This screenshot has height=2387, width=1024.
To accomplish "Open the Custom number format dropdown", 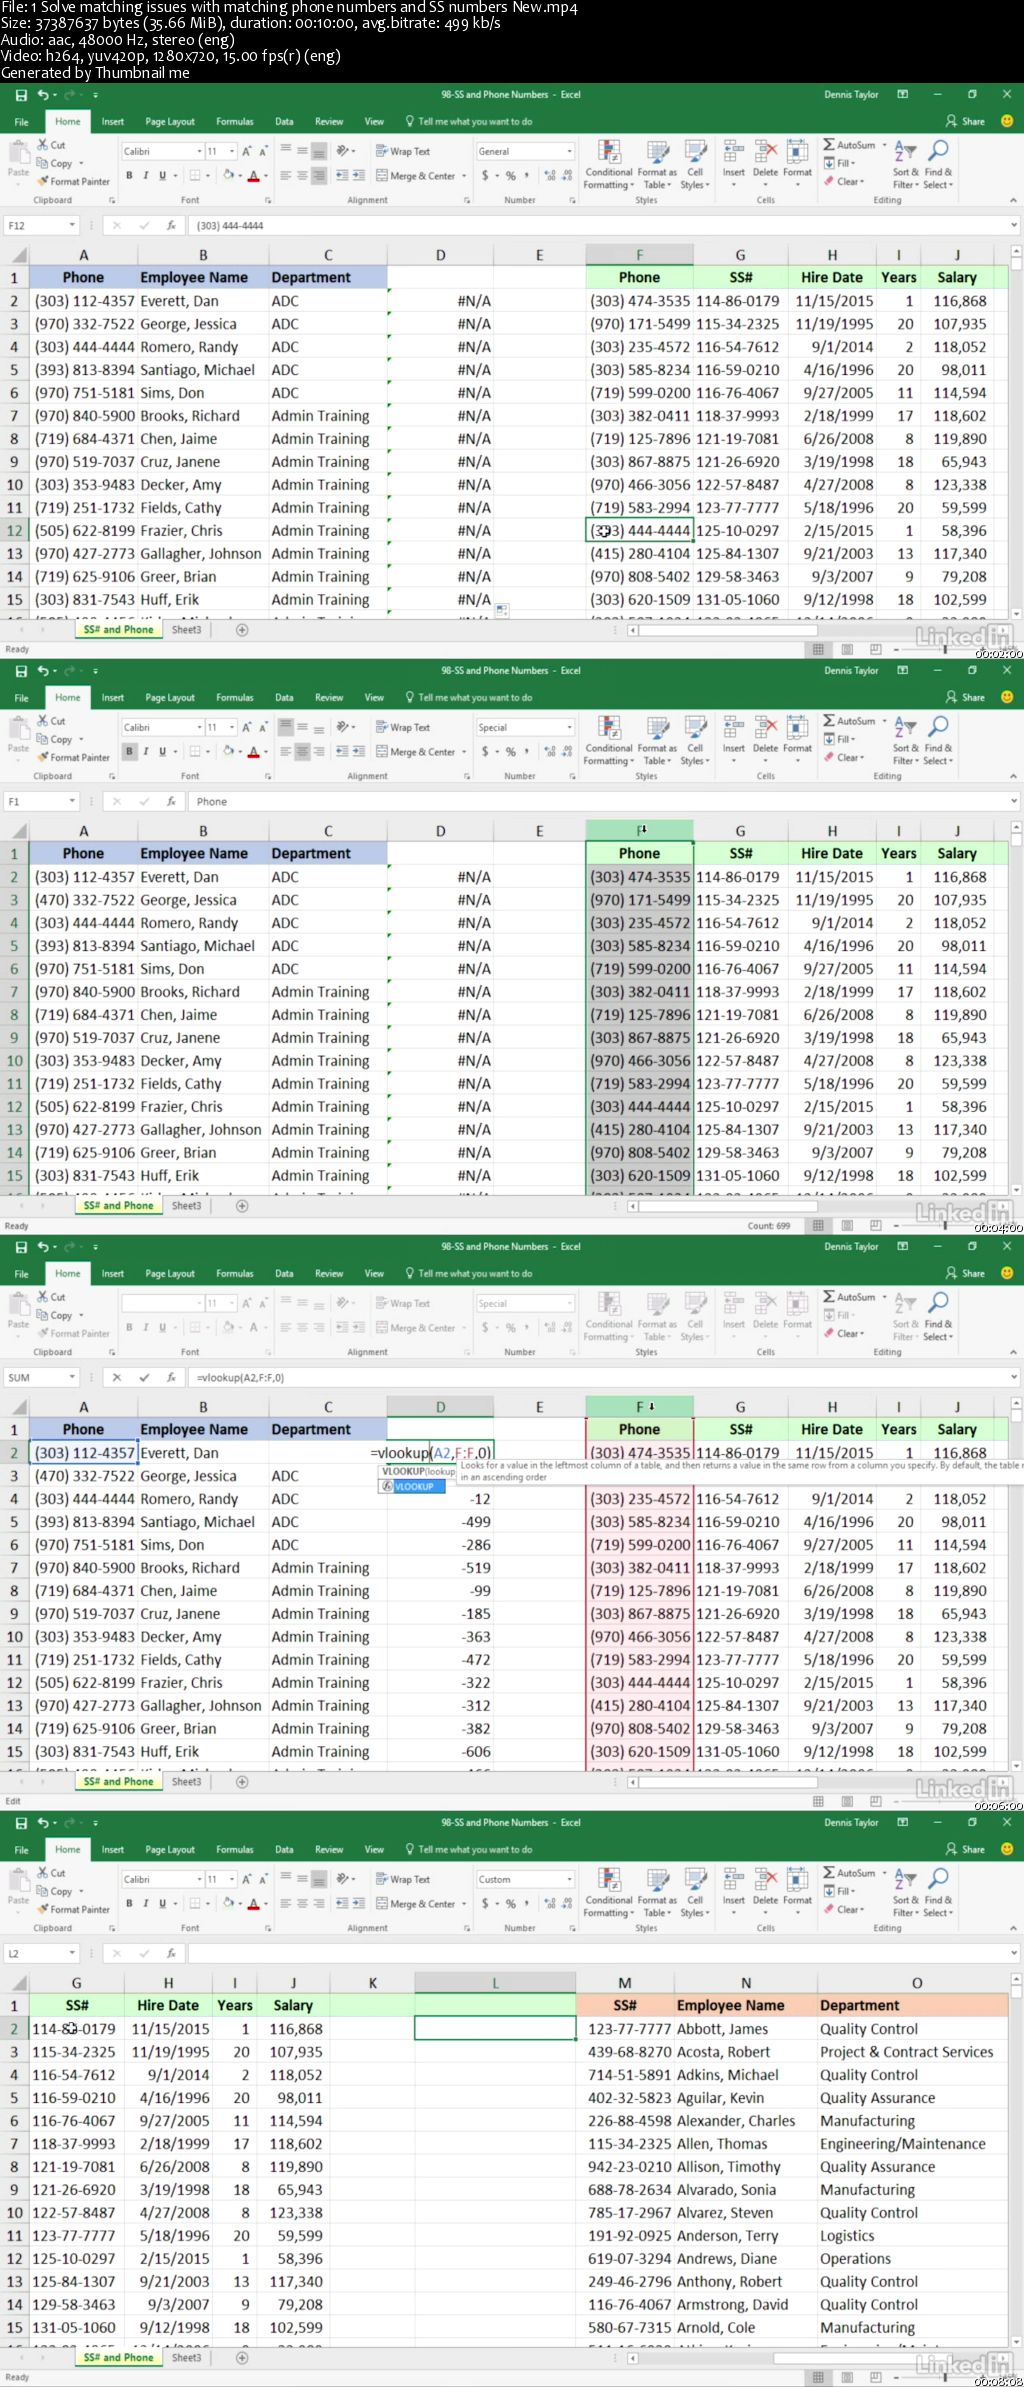I will tap(569, 1879).
